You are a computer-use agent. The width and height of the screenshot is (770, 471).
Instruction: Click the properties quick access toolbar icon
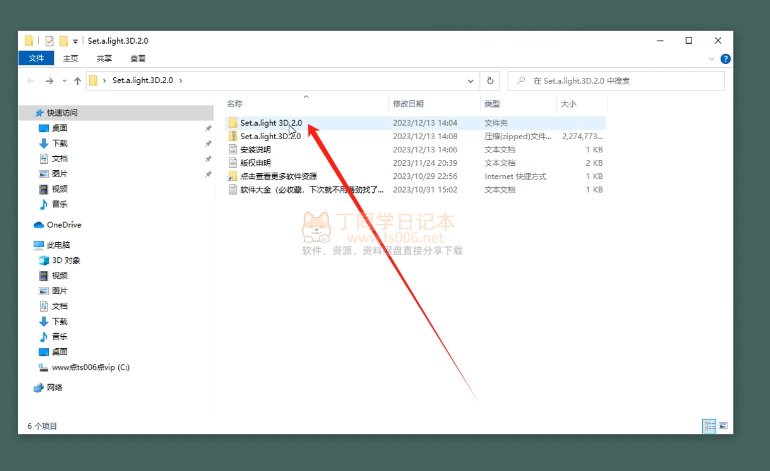[49, 41]
